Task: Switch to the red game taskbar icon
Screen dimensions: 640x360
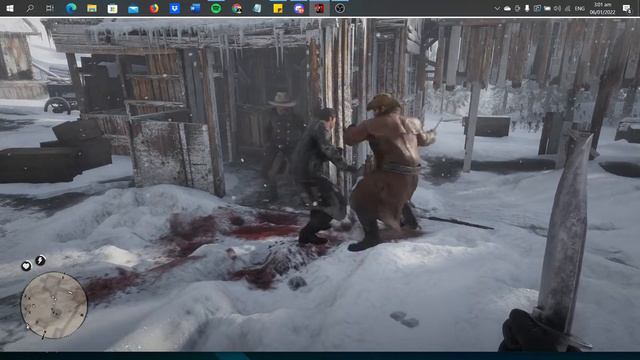Action: (319, 8)
